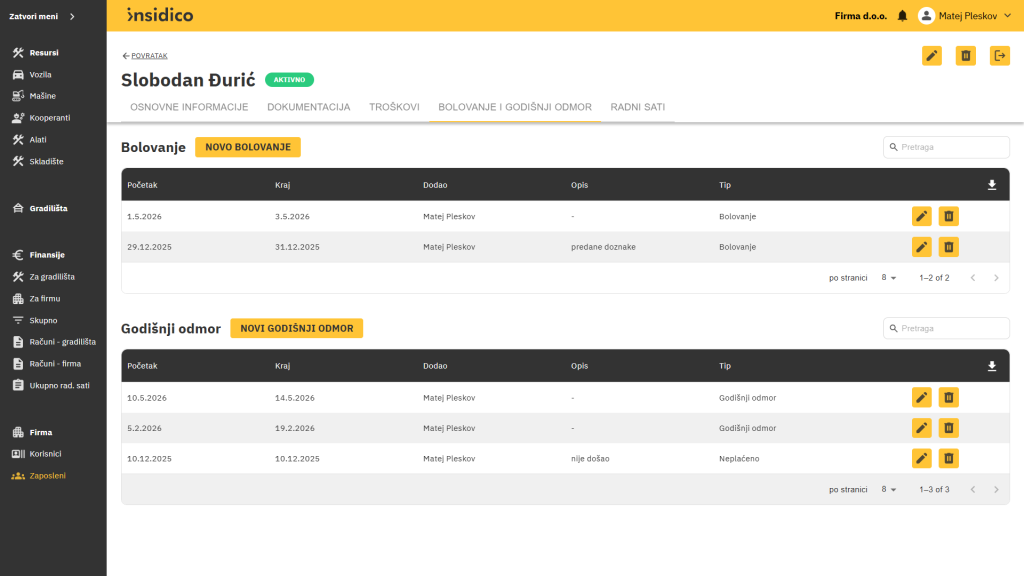Screen dimensions: 1024x576
Task: Delete the 10.5.2026 annual leave row
Action: click(948, 397)
